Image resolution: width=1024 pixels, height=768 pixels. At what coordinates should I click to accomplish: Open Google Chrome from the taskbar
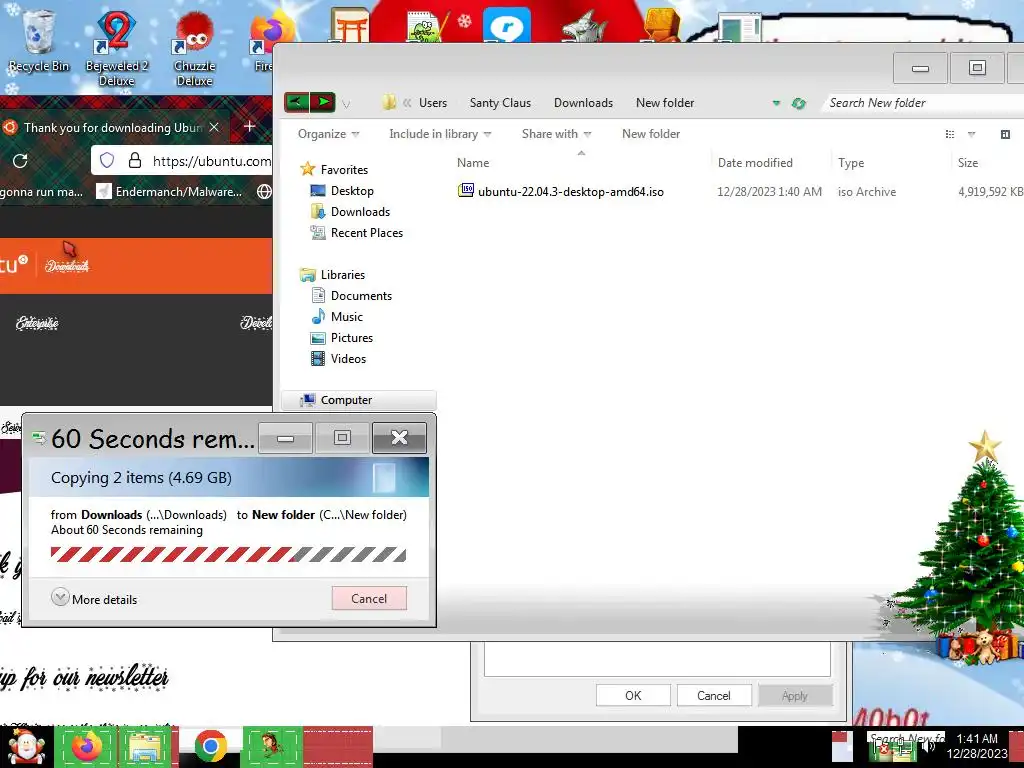(210, 747)
